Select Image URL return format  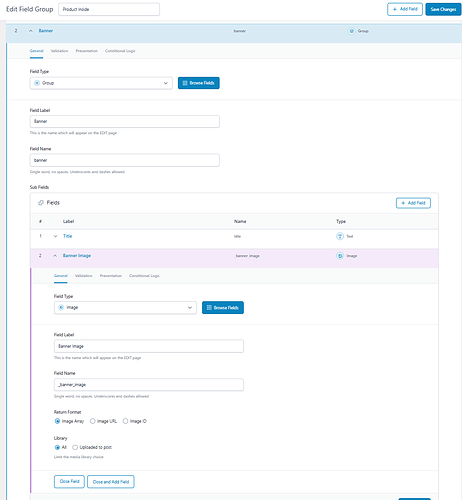(x=93, y=421)
